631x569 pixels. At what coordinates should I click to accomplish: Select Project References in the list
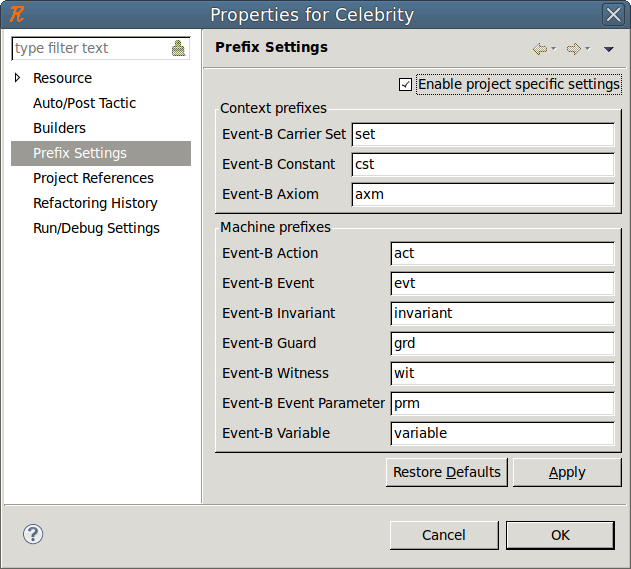[x=93, y=178]
